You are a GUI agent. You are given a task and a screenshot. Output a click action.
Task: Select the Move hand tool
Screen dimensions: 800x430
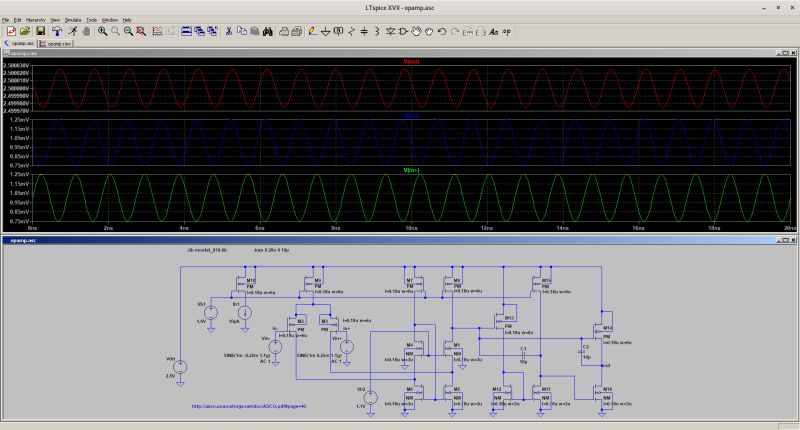click(x=416, y=32)
